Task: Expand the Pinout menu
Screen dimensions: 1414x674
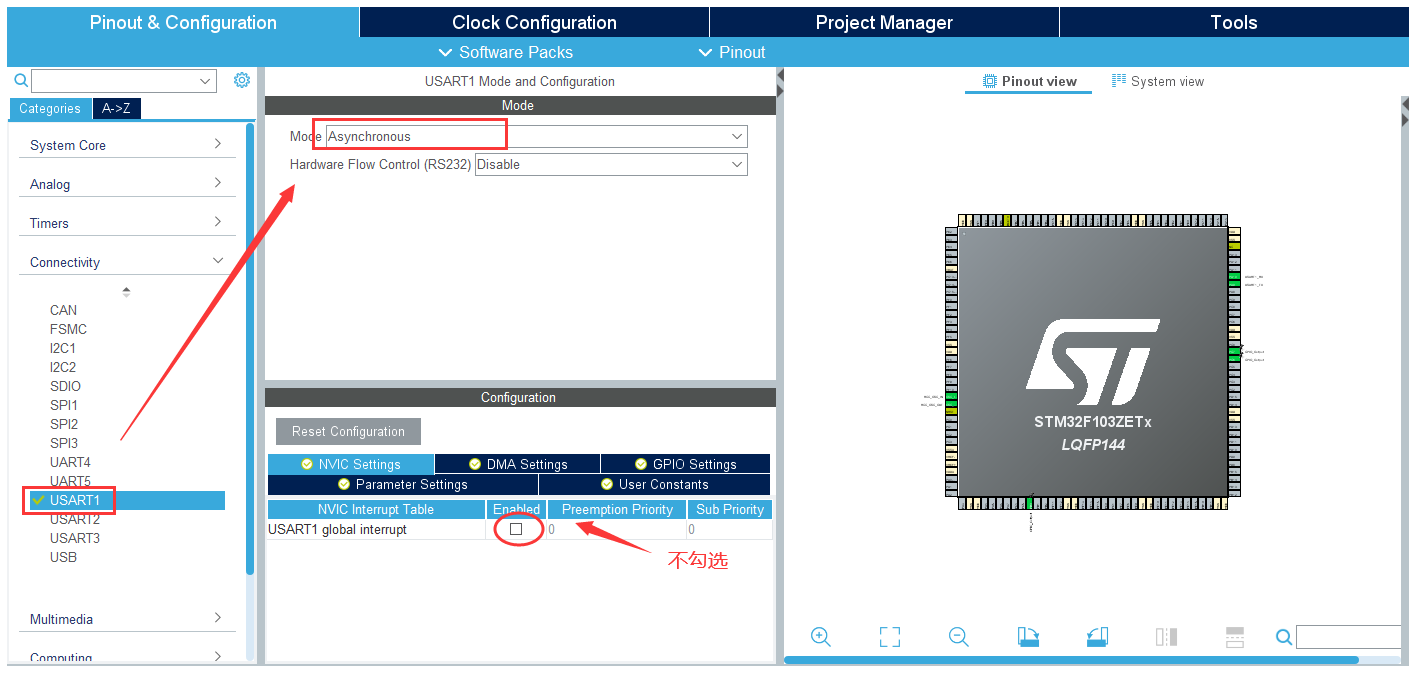Action: point(732,52)
